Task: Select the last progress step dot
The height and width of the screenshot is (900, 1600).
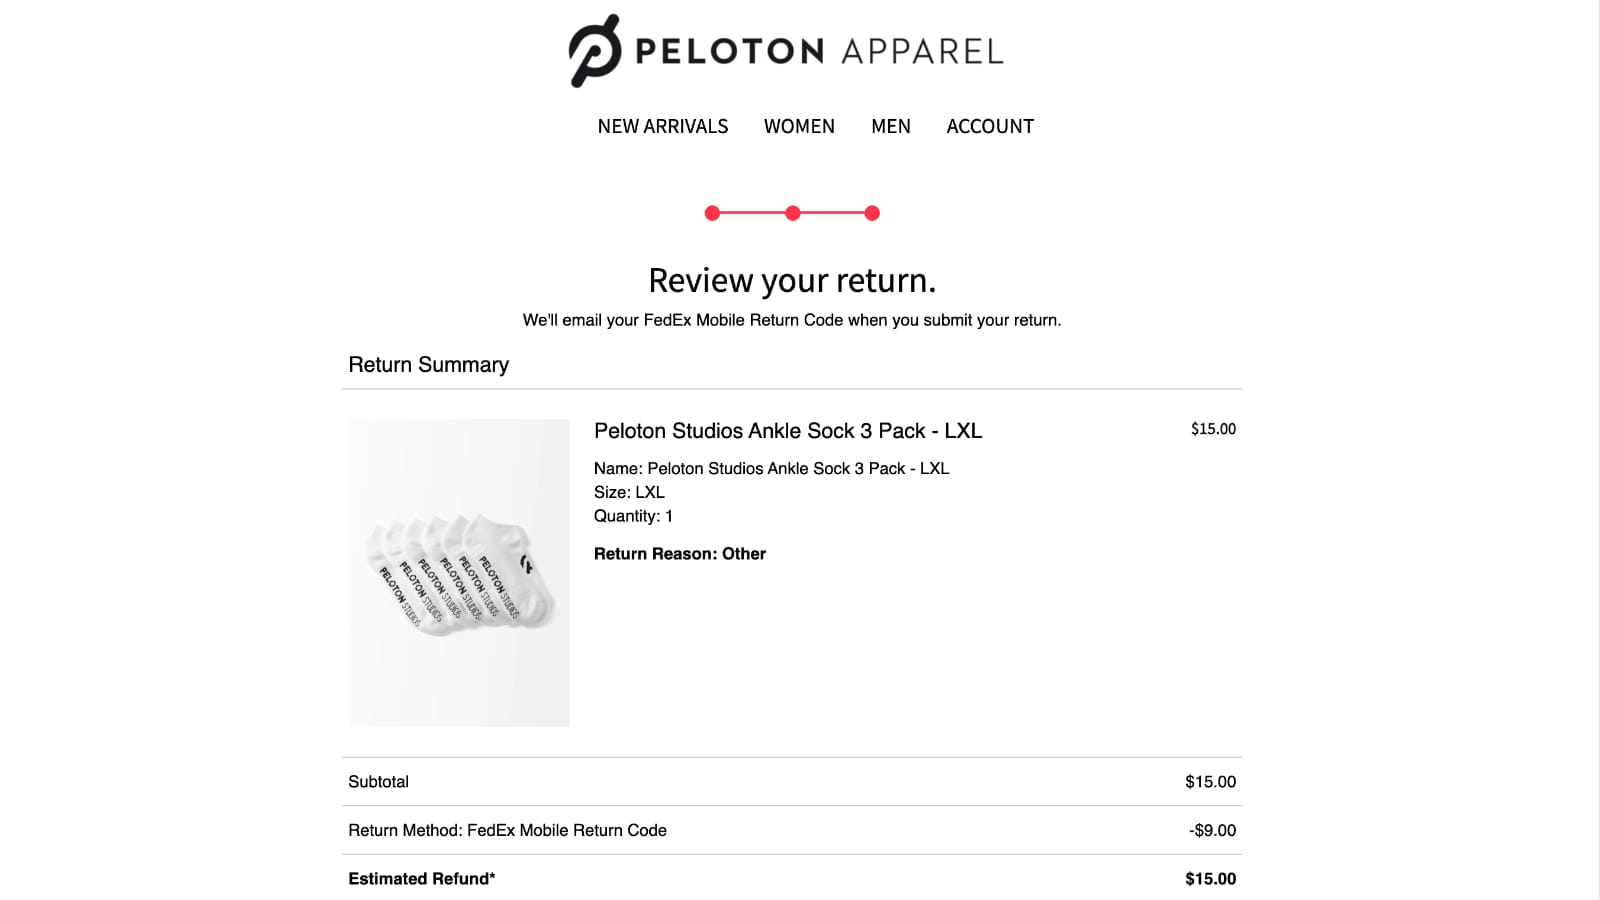Action: 872,213
